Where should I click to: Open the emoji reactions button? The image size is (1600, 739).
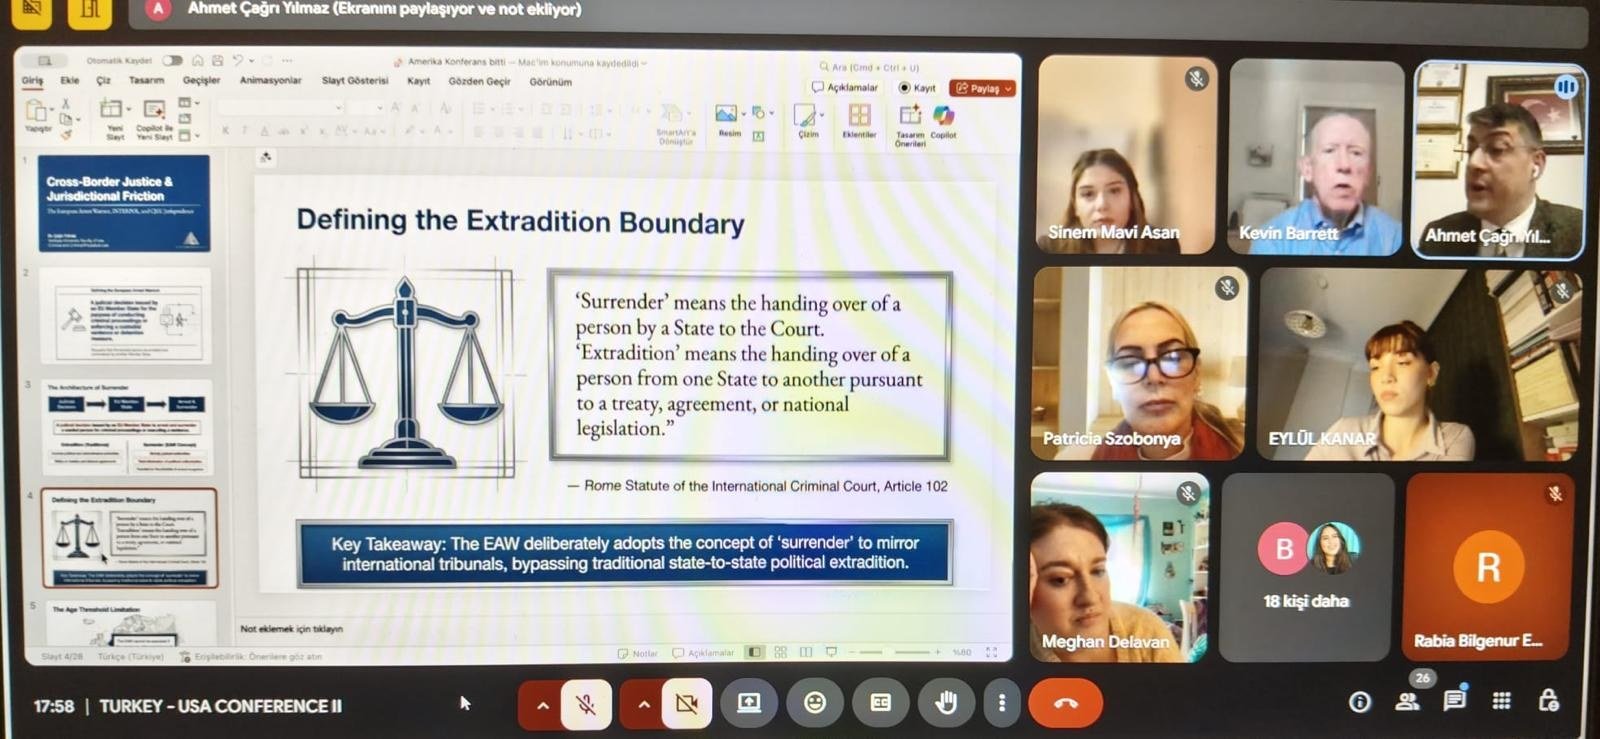point(815,703)
